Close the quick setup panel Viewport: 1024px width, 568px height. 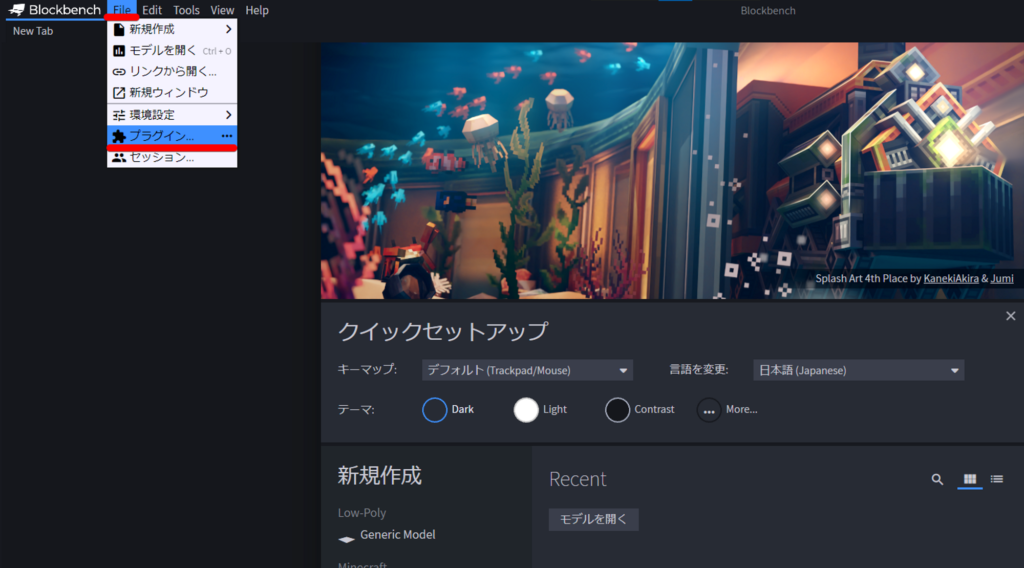(1010, 316)
